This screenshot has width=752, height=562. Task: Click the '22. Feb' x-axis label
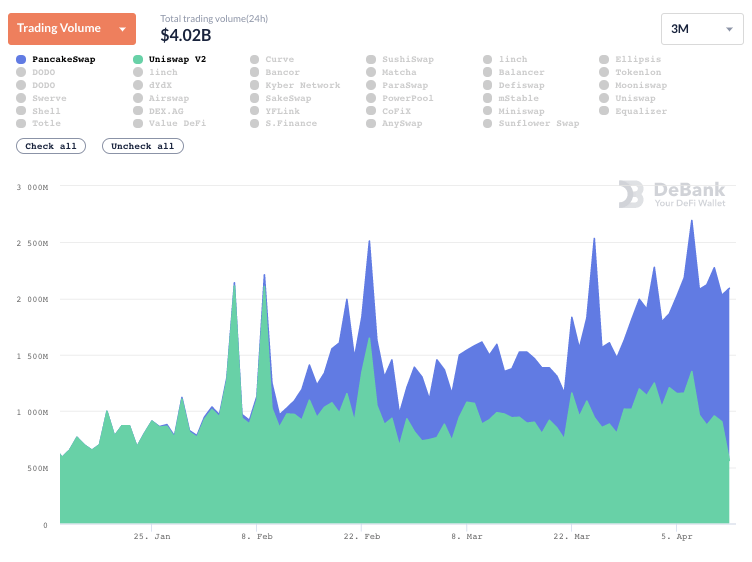pyautogui.click(x=362, y=537)
